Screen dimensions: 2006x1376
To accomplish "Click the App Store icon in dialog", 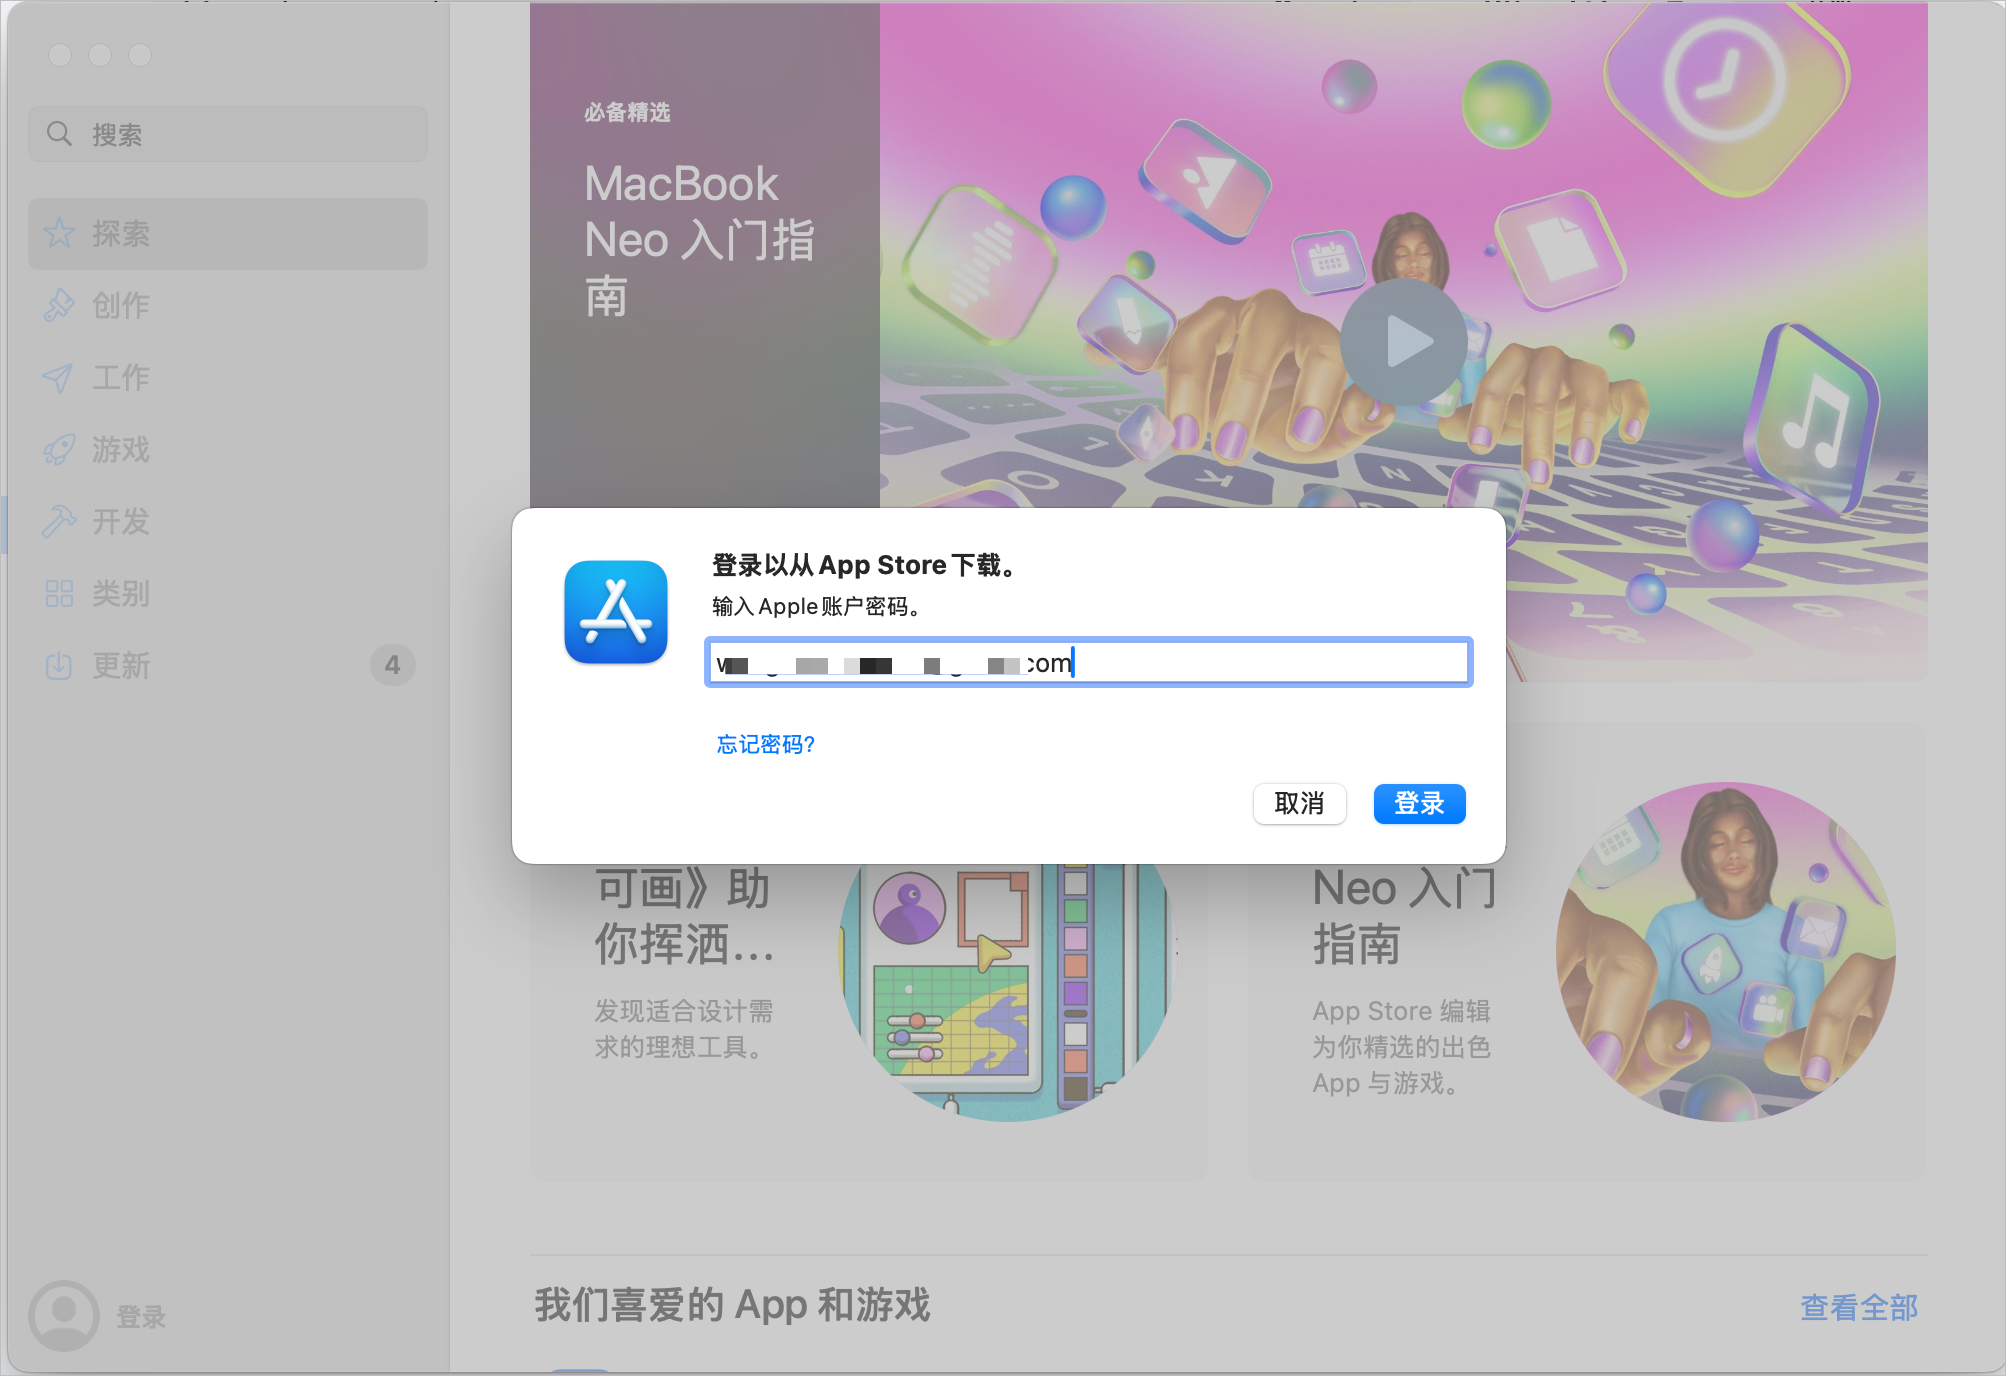I will pos(616,612).
